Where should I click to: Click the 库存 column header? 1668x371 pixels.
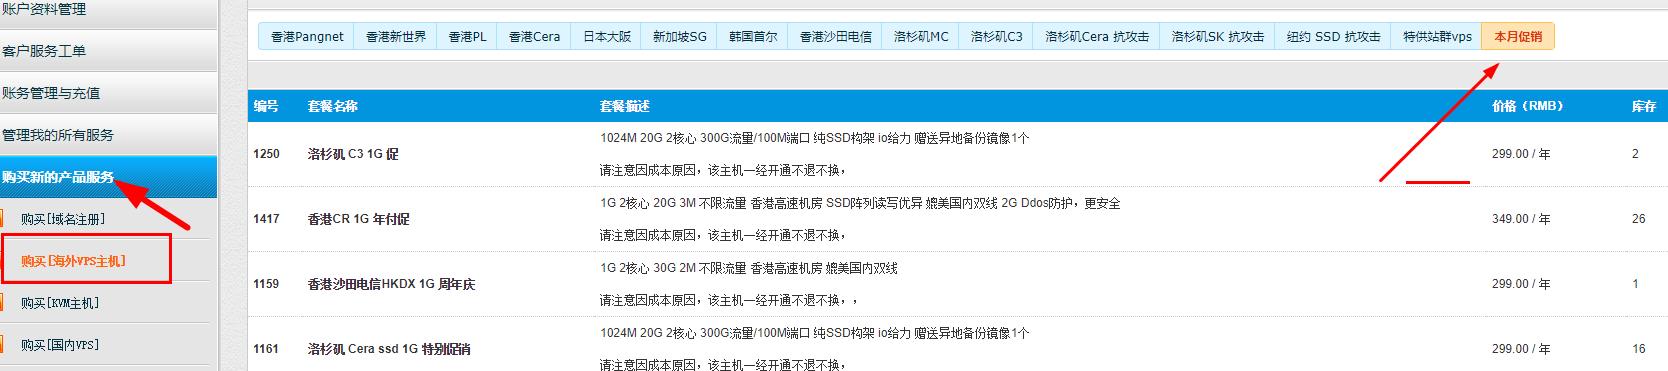click(x=1644, y=106)
